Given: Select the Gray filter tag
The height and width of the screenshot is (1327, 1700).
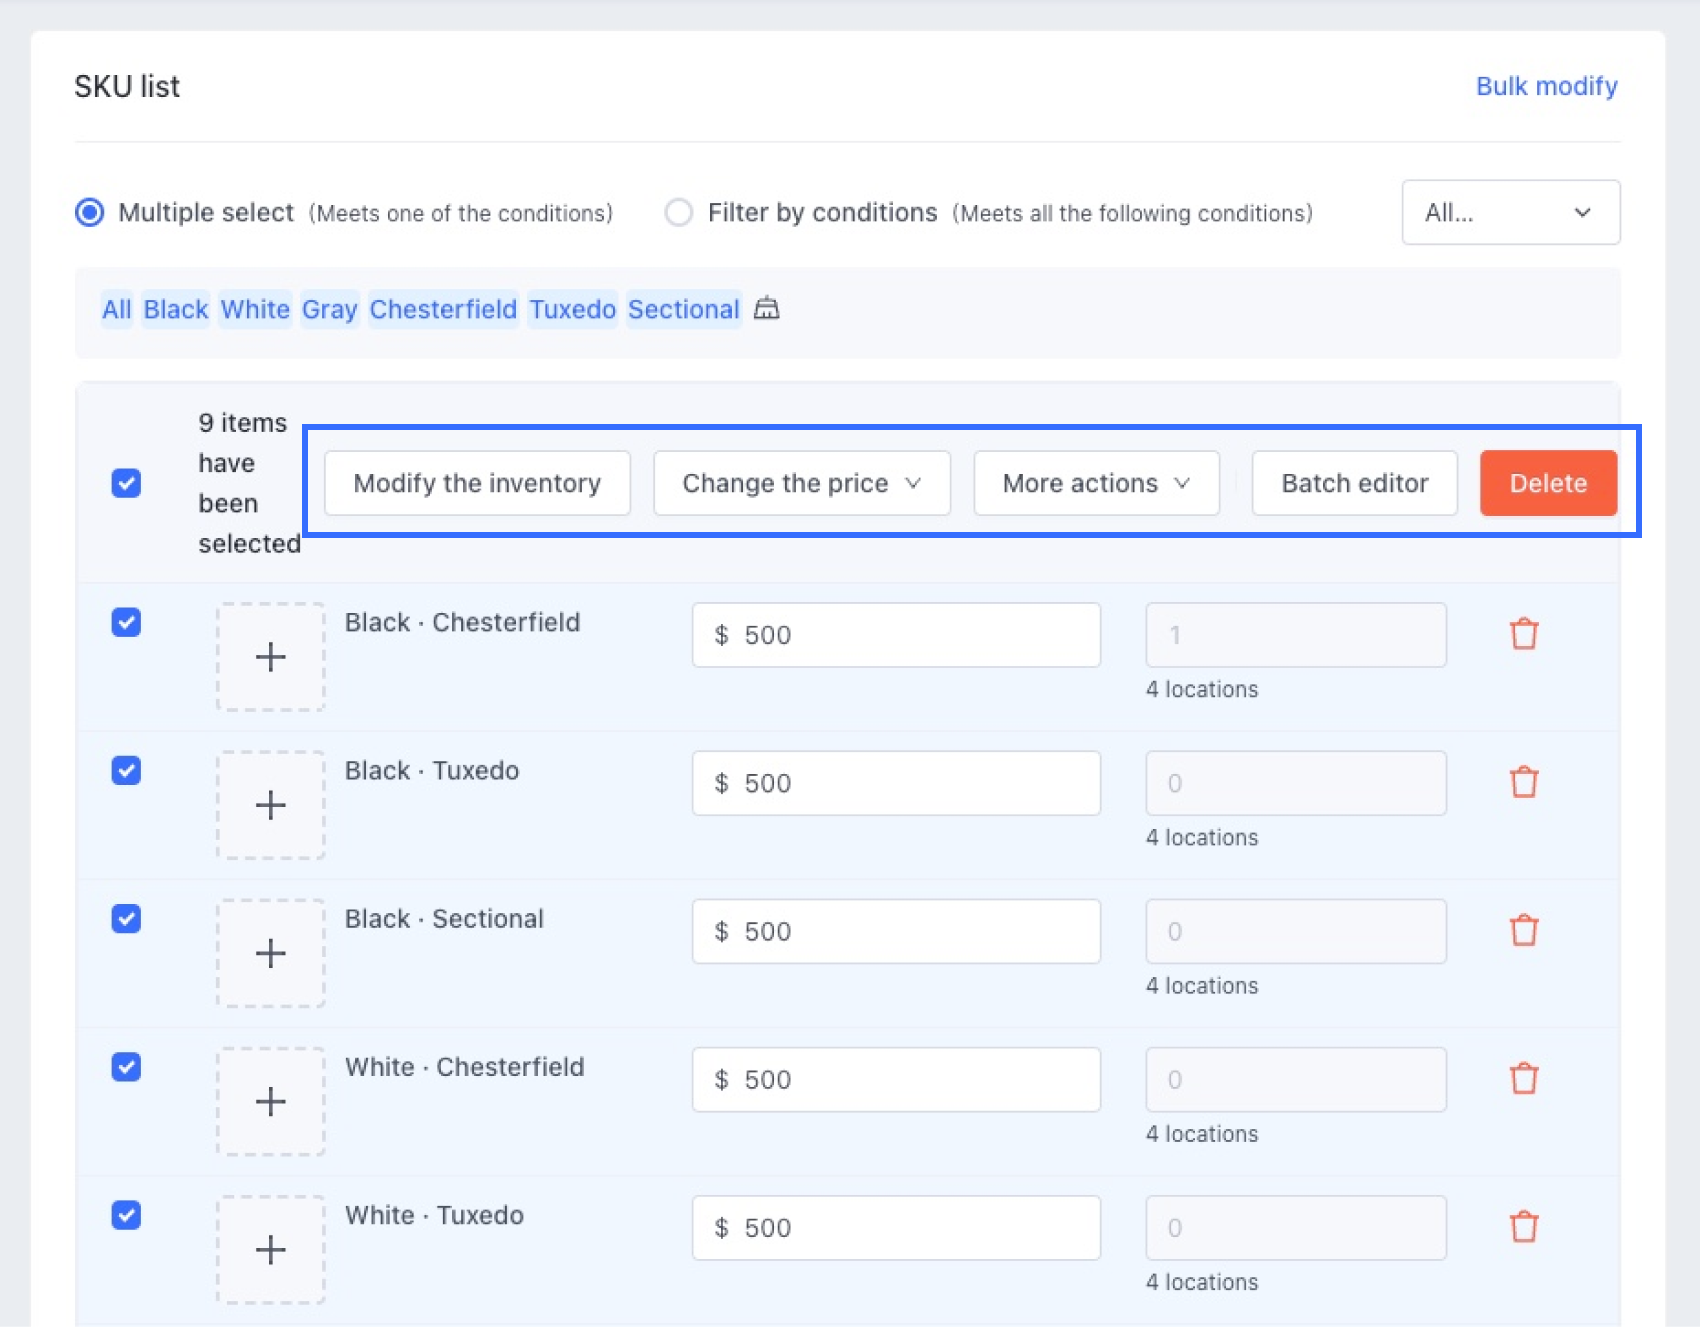Looking at the screenshot, I should click(x=330, y=309).
